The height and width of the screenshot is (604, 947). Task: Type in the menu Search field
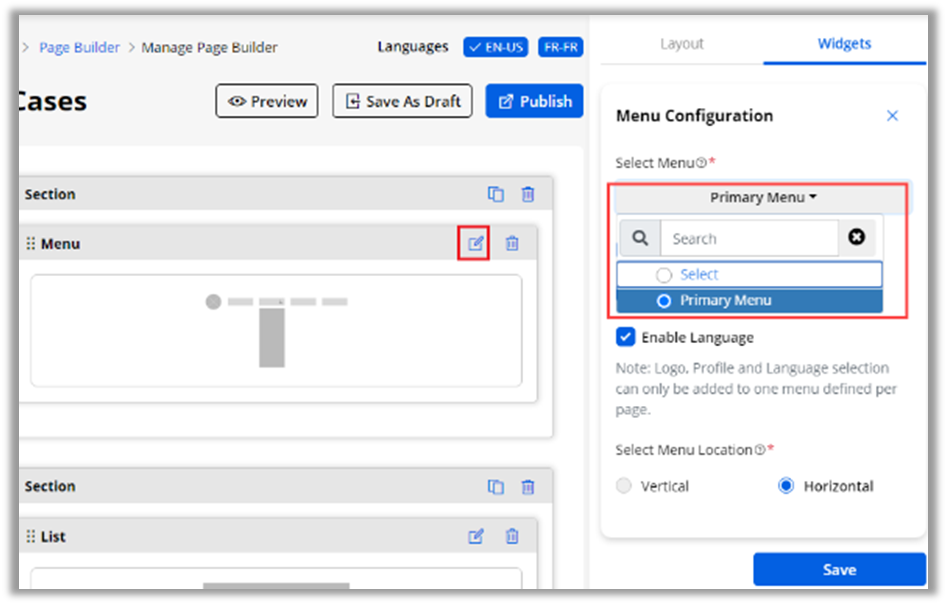coord(748,239)
